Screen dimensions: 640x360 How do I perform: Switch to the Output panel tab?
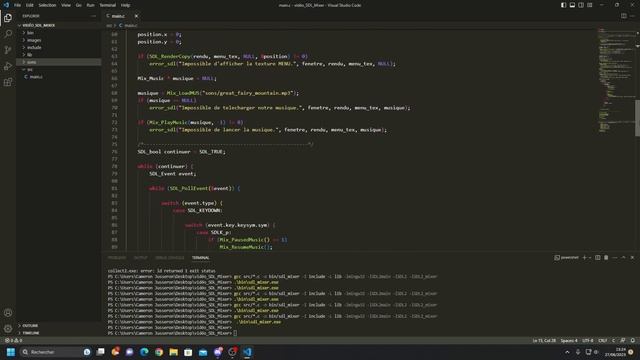(x=140, y=258)
